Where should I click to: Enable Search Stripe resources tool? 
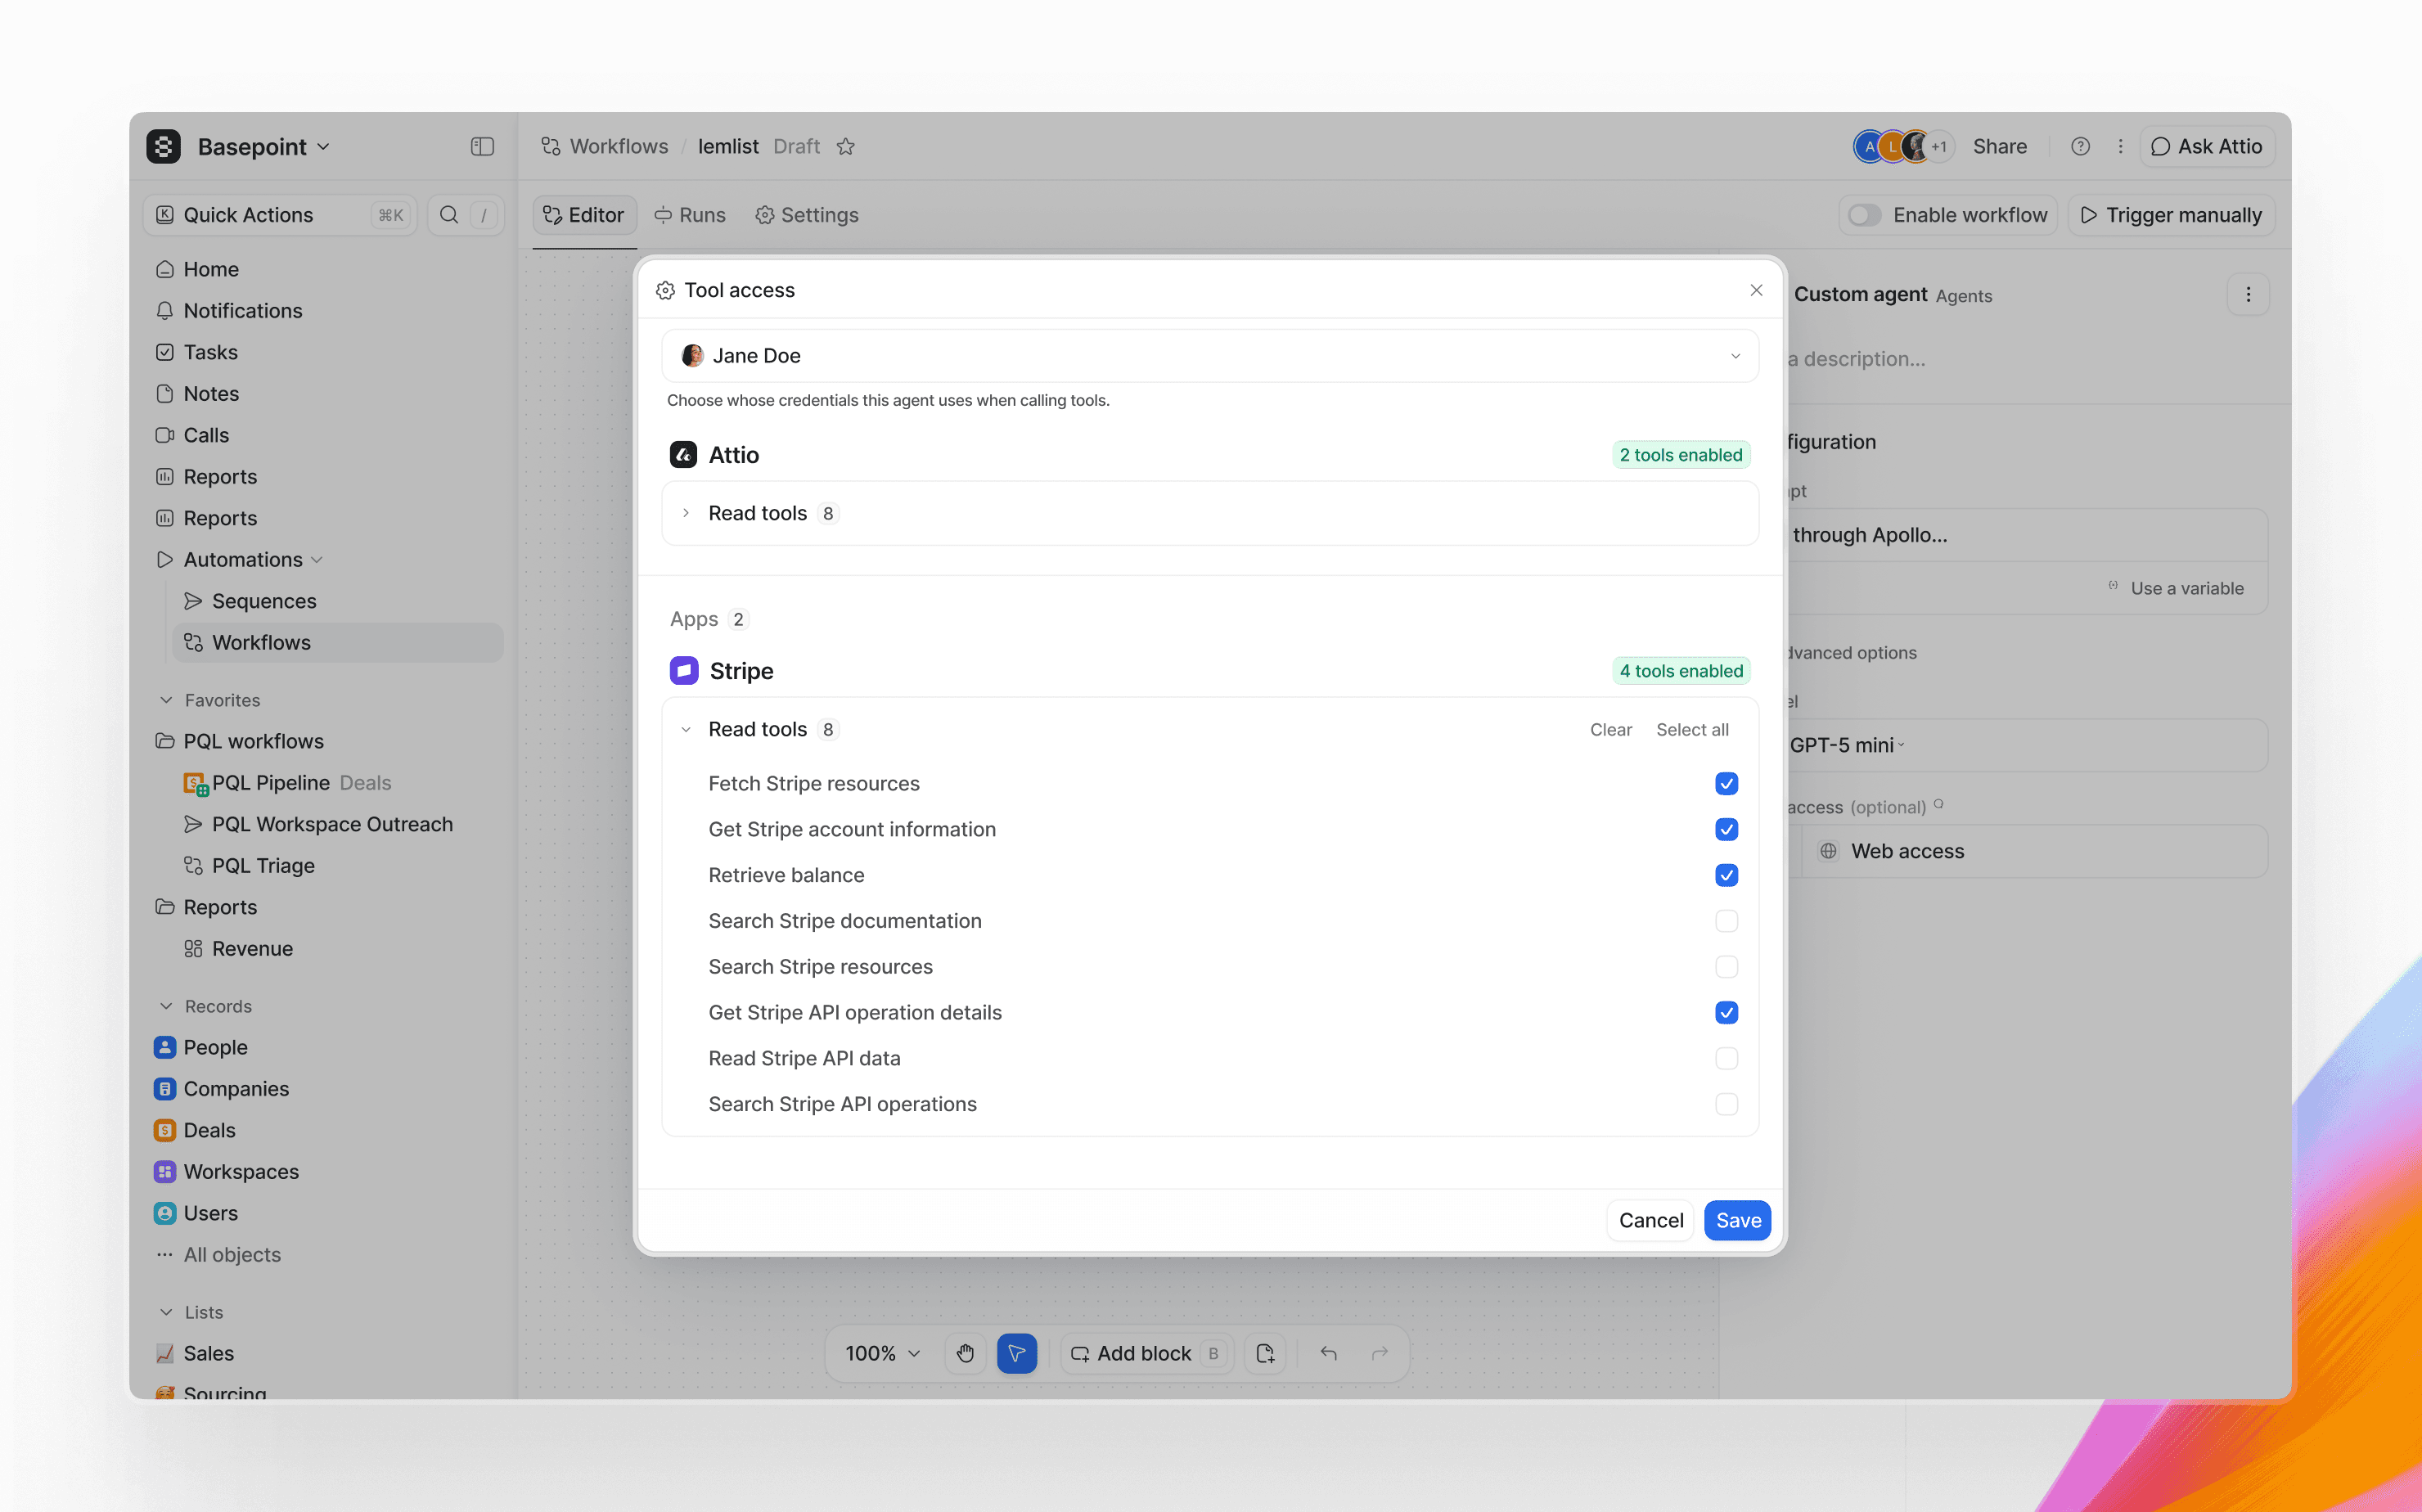[1726, 967]
